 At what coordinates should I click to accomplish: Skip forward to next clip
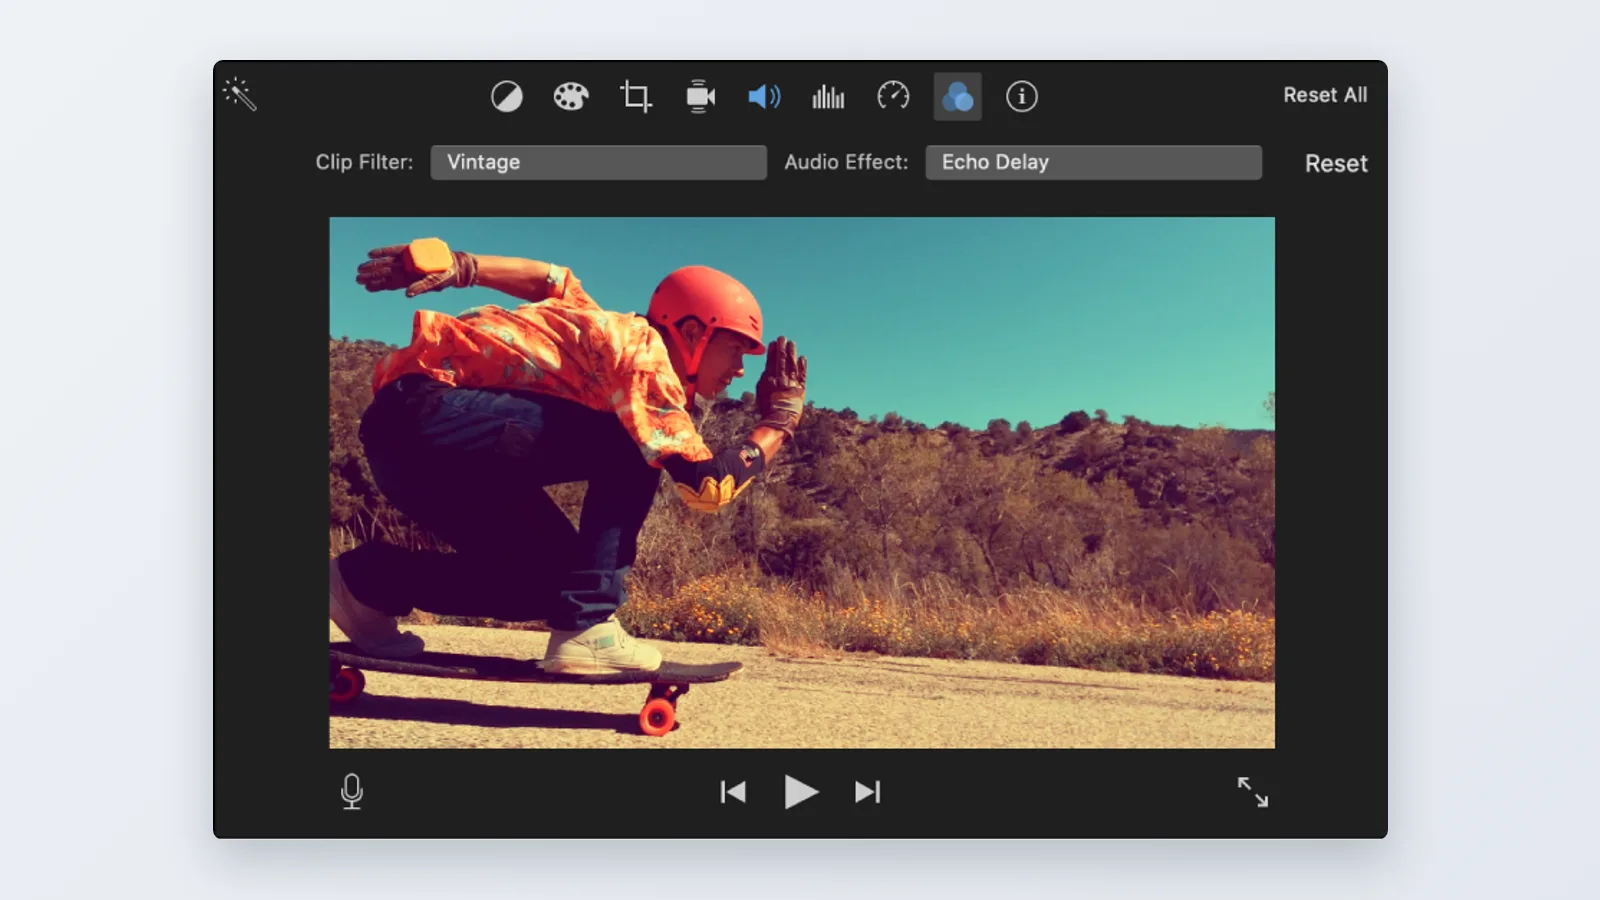click(x=867, y=792)
